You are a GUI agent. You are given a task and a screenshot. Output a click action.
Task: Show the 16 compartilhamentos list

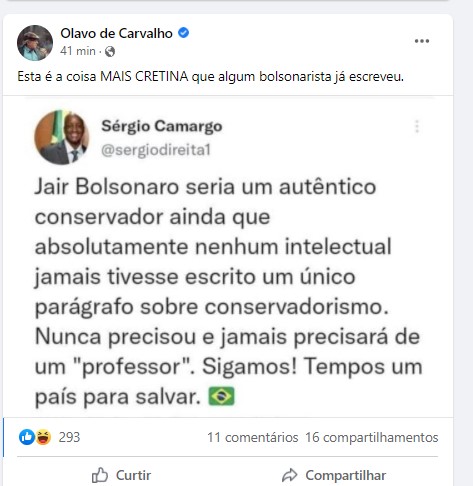click(x=372, y=437)
